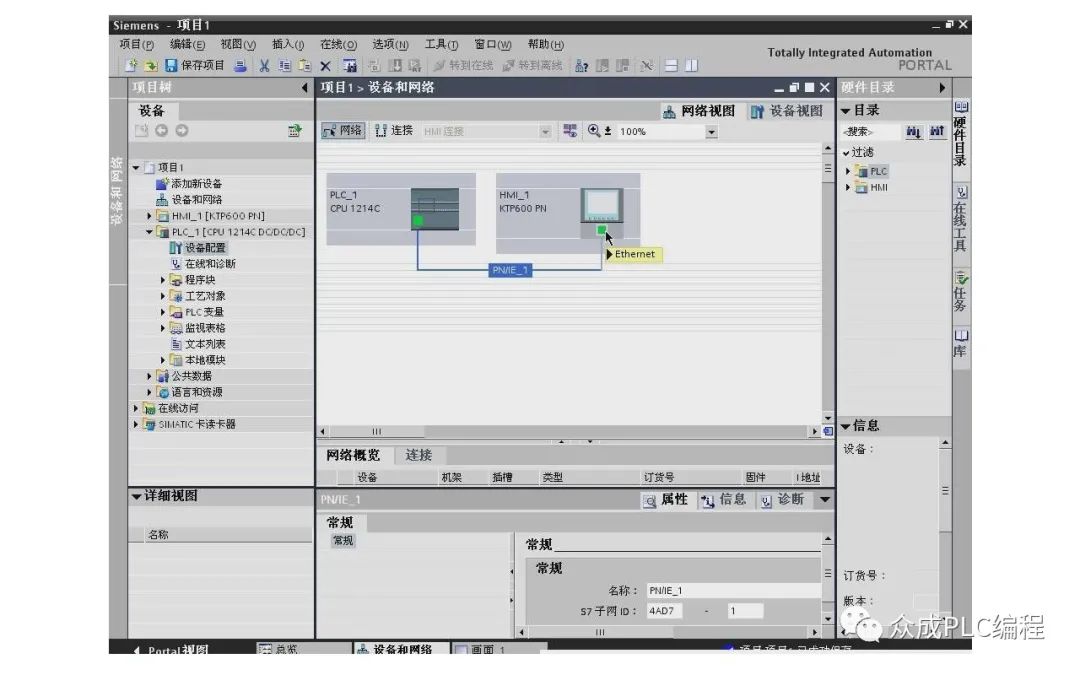Click the PLC_1 CPU 1214C device image
Screen dimensions: 1080x675
pos(435,209)
